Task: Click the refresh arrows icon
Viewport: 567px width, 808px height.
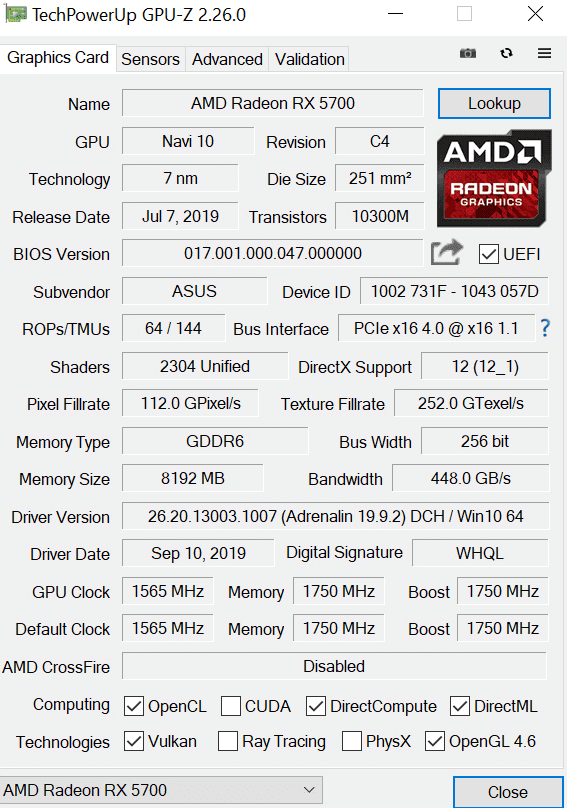Action: click(506, 53)
